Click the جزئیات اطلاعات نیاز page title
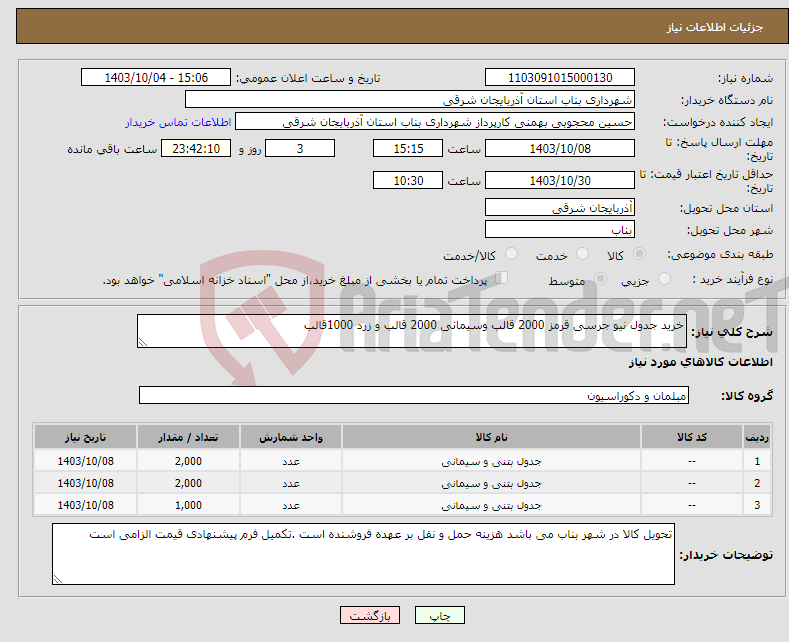The image size is (789, 642). (x=715, y=27)
